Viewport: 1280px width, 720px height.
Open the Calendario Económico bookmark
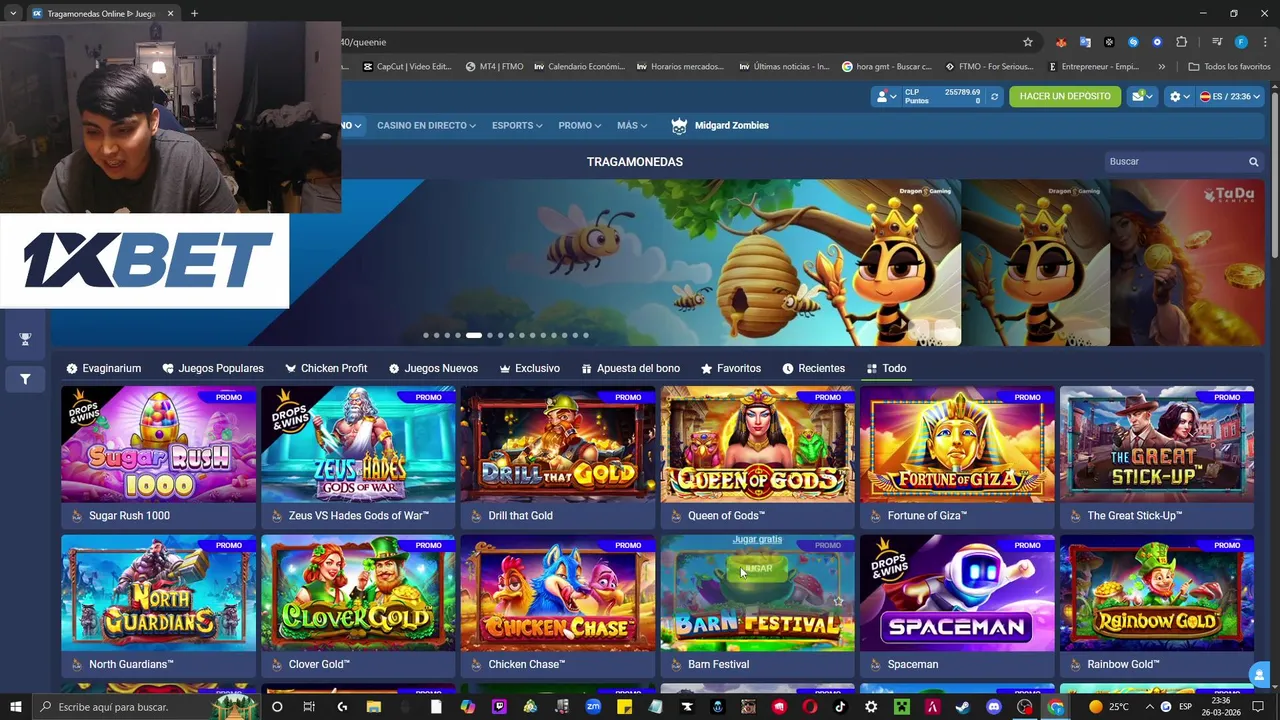[x=579, y=67]
